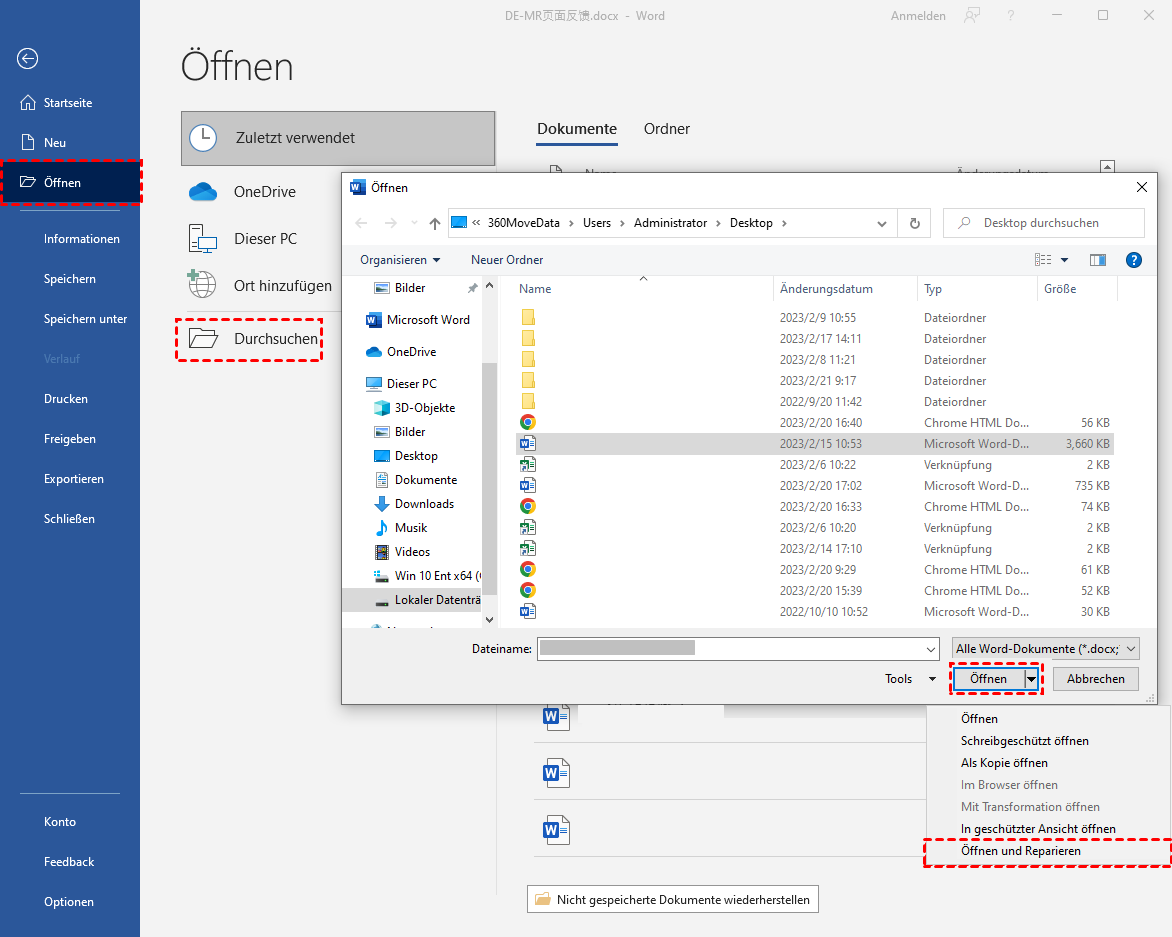
Task: Click the Öffnen button in dialog
Action: [x=988, y=678]
